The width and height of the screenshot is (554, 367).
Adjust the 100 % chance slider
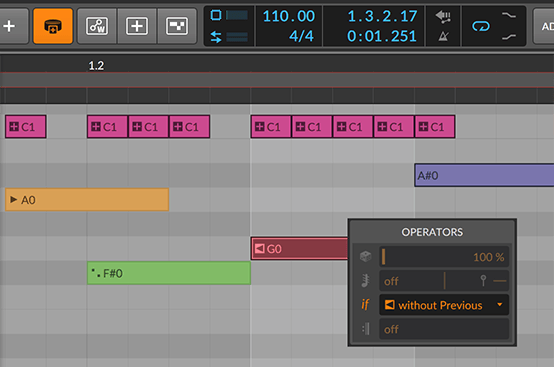[444, 256]
